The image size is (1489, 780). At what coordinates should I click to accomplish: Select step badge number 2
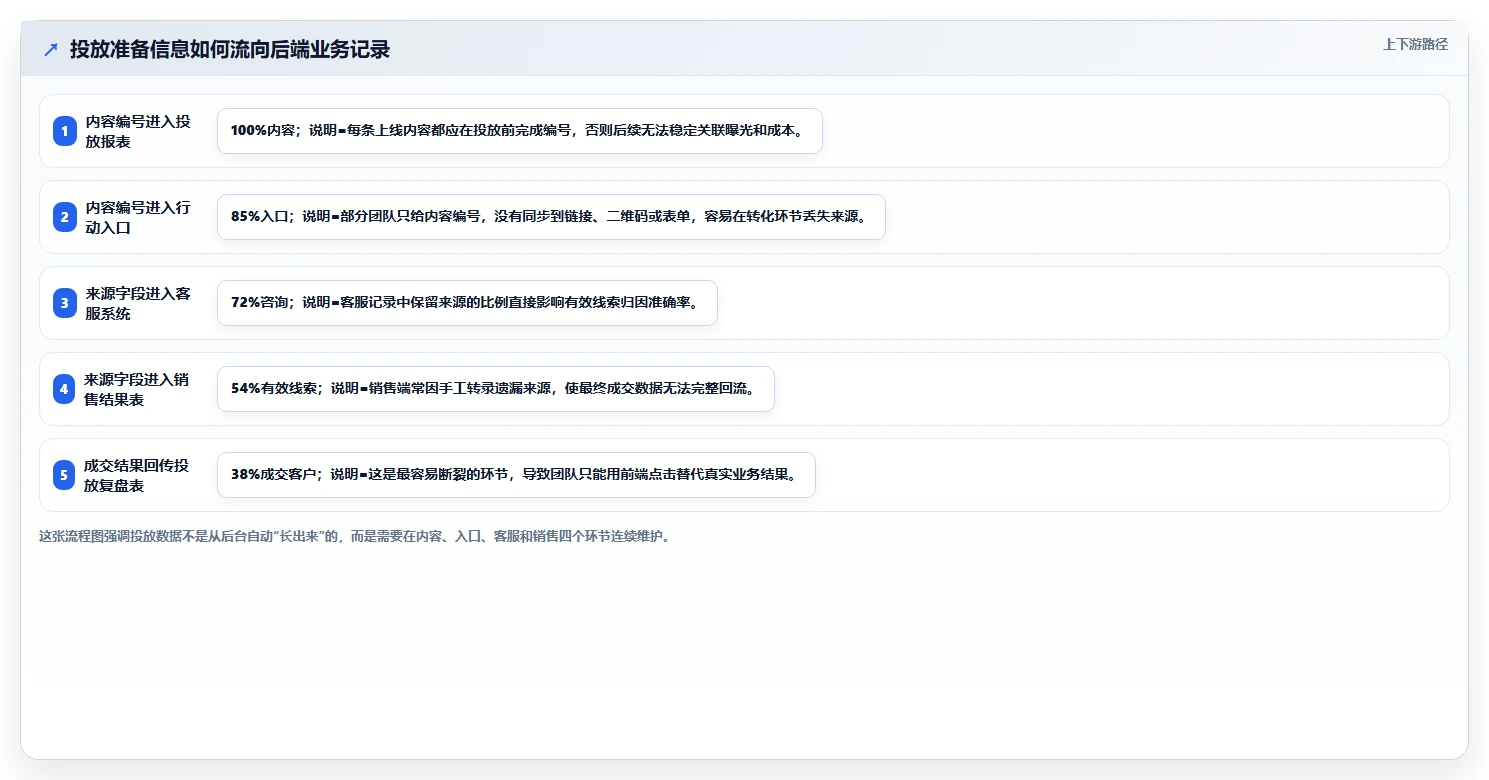[65, 217]
